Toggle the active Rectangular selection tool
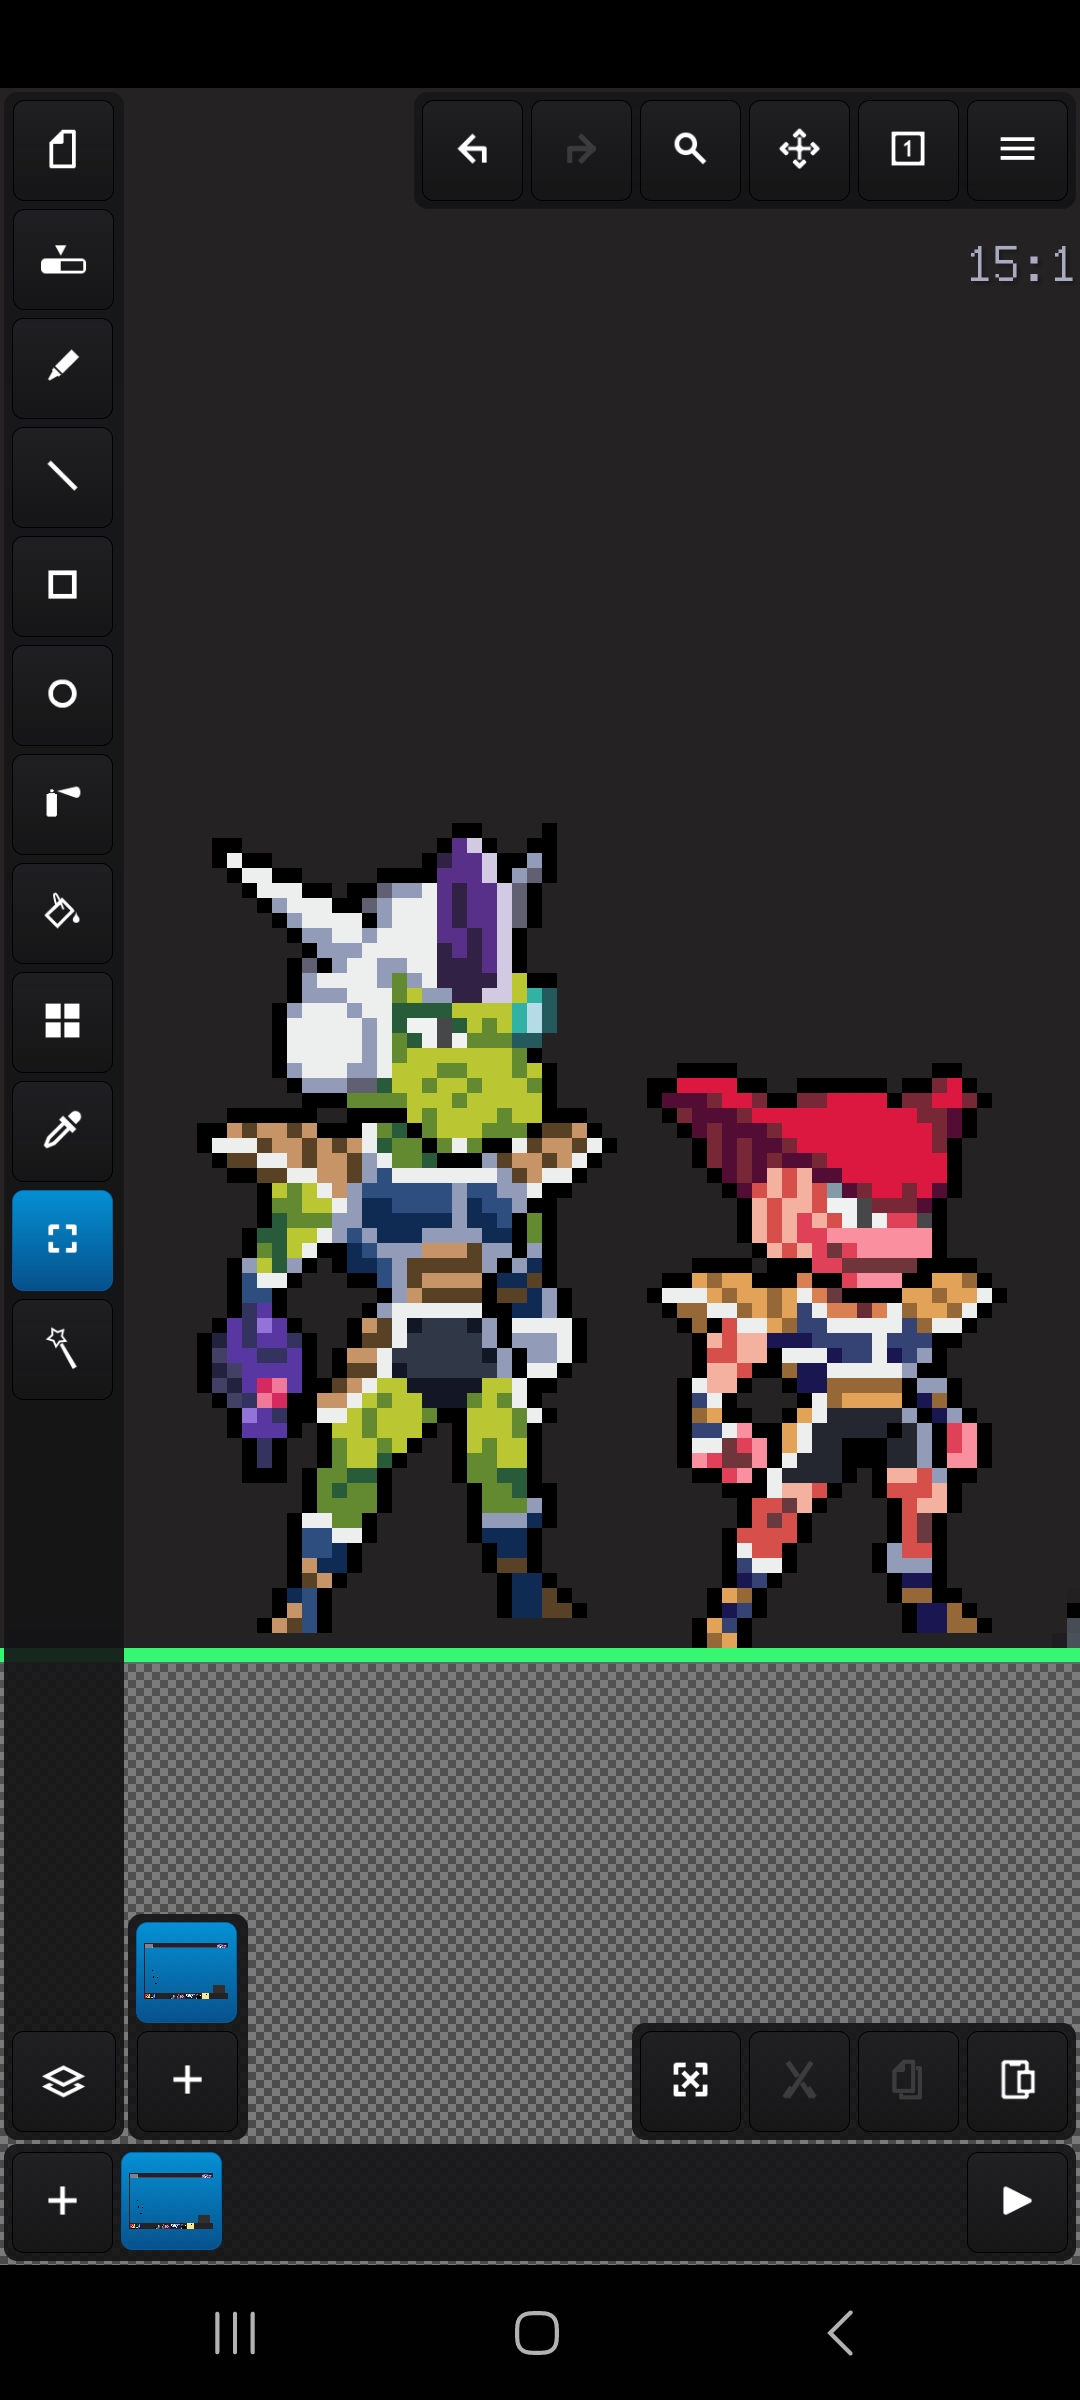1080x2400 pixels. [x=63, y=1240]
